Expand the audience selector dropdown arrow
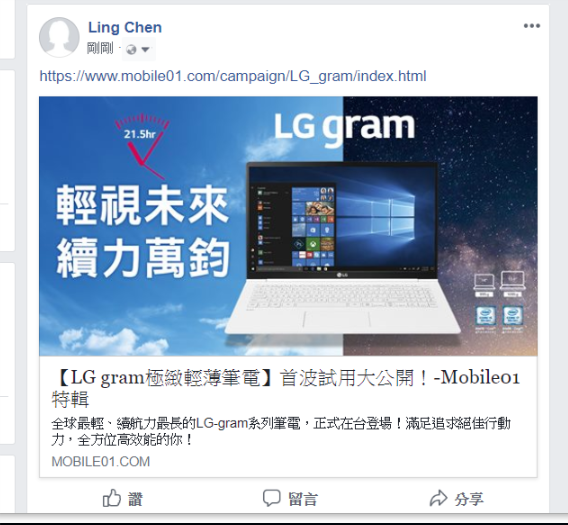This screenshot has width=568, height=525. 145,49
